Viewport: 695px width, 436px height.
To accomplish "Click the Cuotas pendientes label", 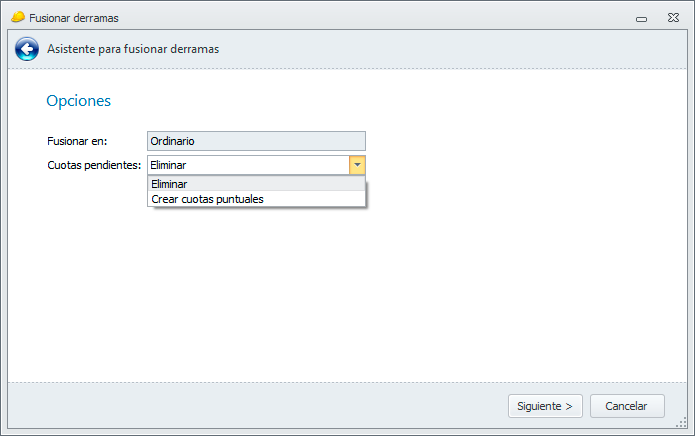I will click(x=94, y=165).
